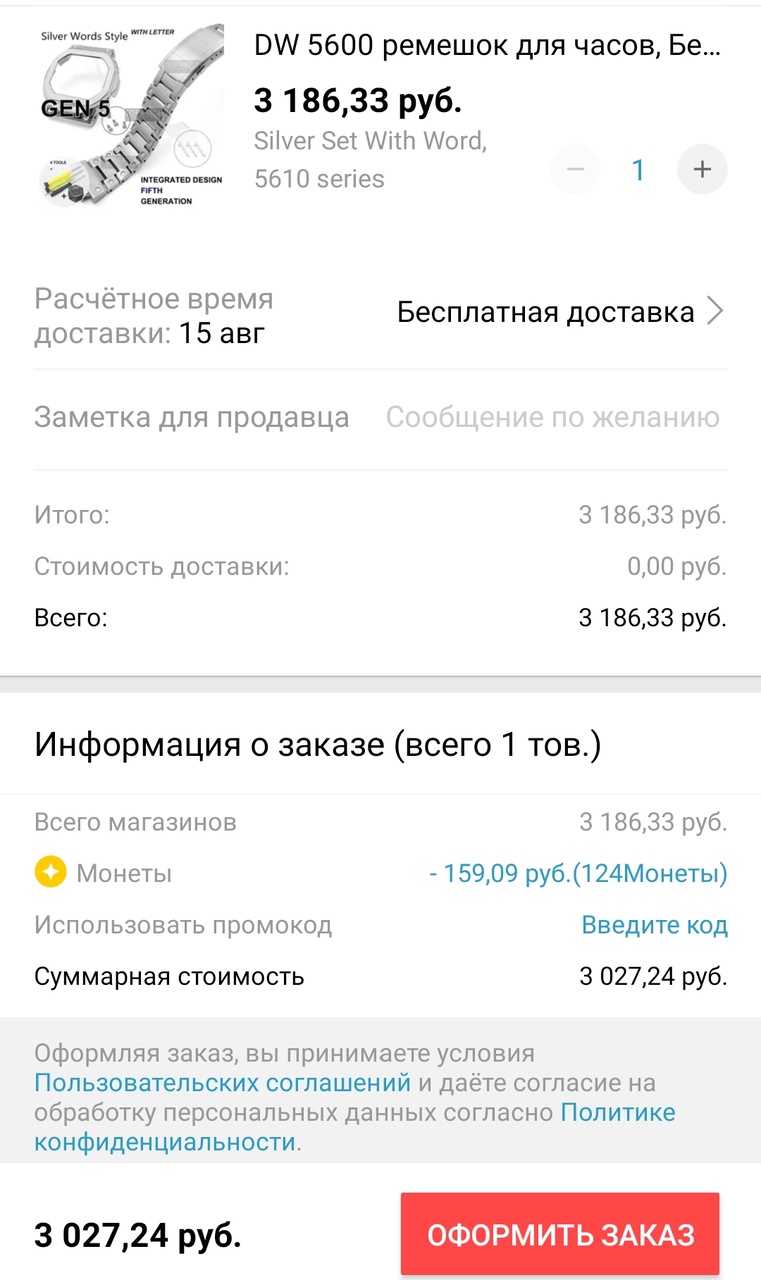This screenshot has height=1280, width=761.
Task: Click the Монеты label text
Action: click(124, 874)
